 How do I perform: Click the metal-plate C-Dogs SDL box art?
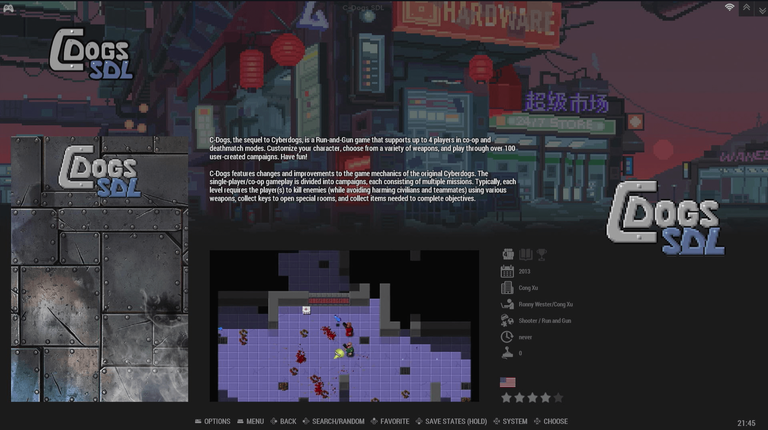(x=99, y=268)
